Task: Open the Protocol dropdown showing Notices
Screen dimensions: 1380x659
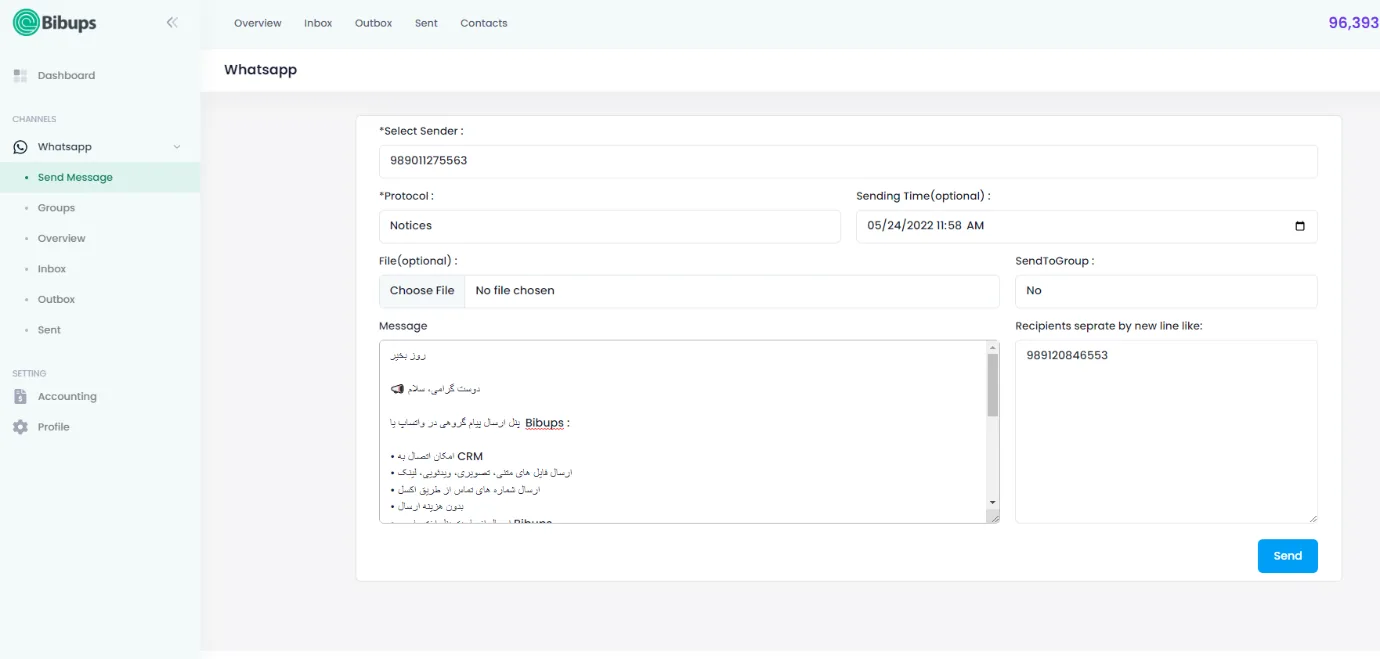Action: coord(610,226)
